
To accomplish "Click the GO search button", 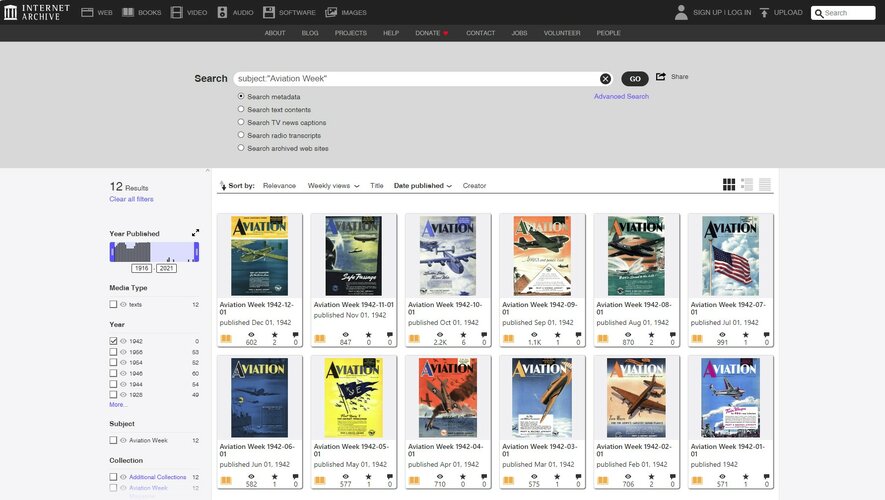I will (635, 78).
